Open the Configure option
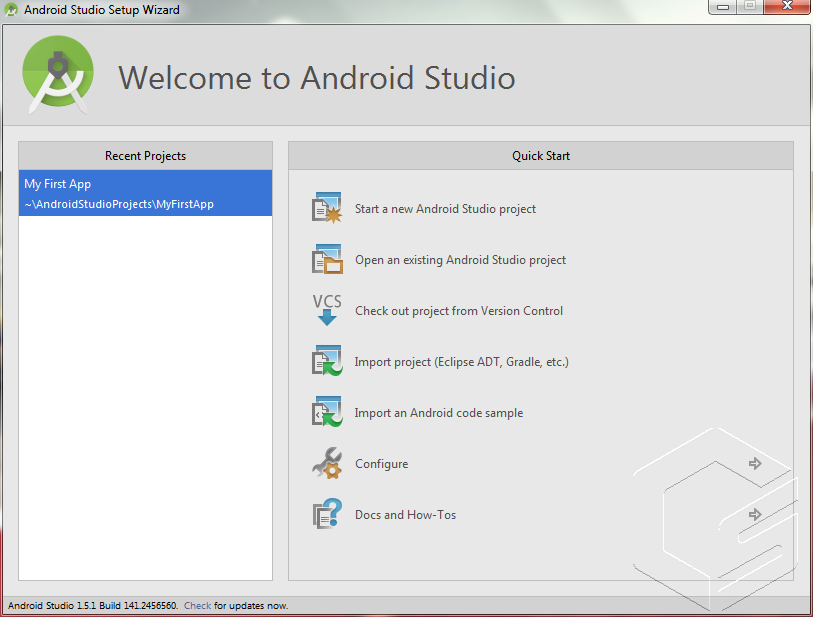813x617 pixels. point(382,464)
